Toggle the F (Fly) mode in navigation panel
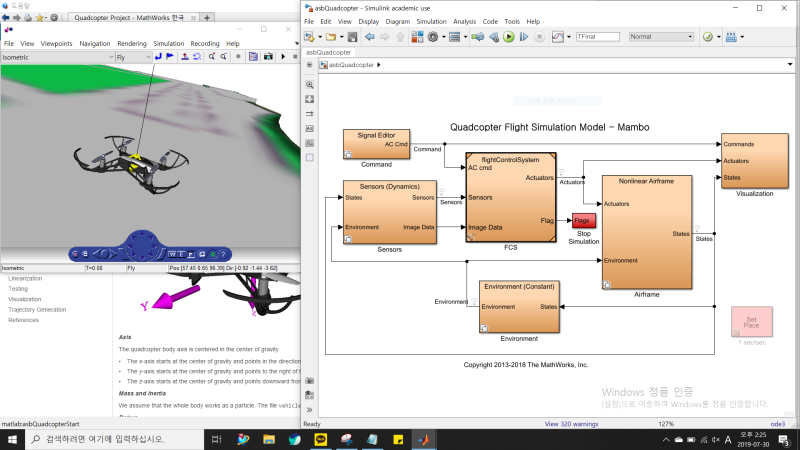The height and width of the screenshot is (450, 800). [190, 254]
